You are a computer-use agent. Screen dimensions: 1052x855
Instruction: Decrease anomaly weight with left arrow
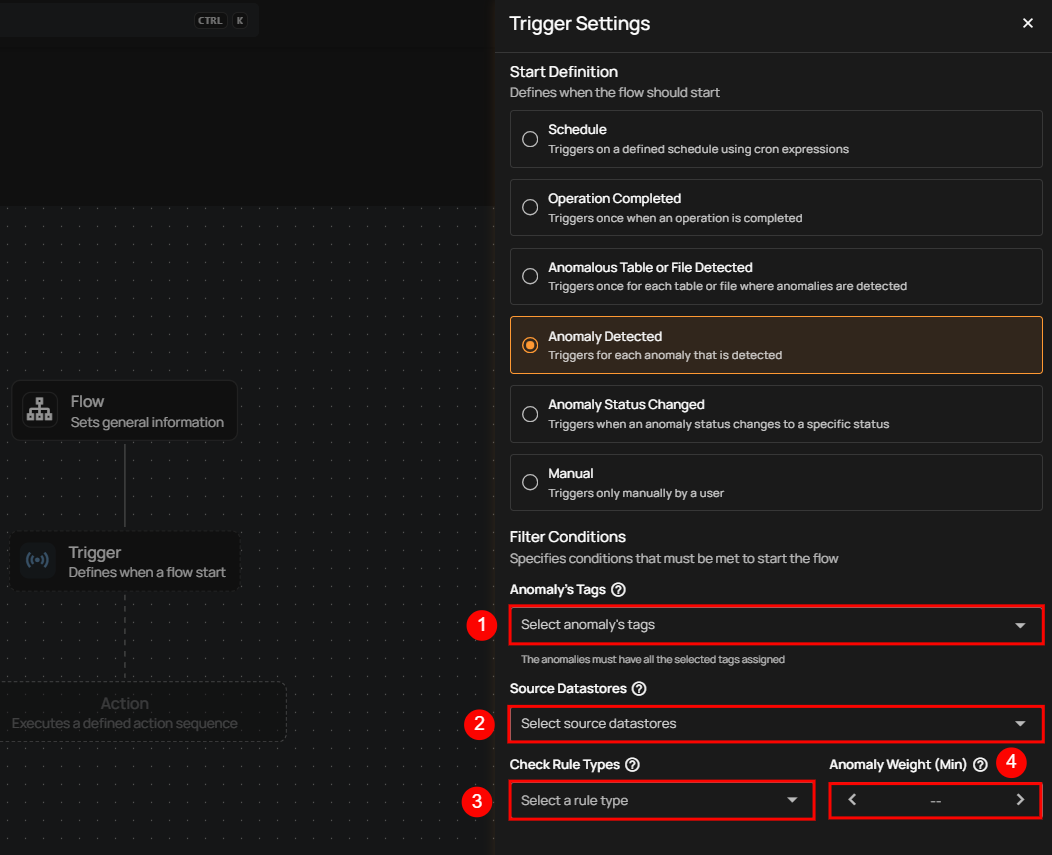tap(852, 800)
